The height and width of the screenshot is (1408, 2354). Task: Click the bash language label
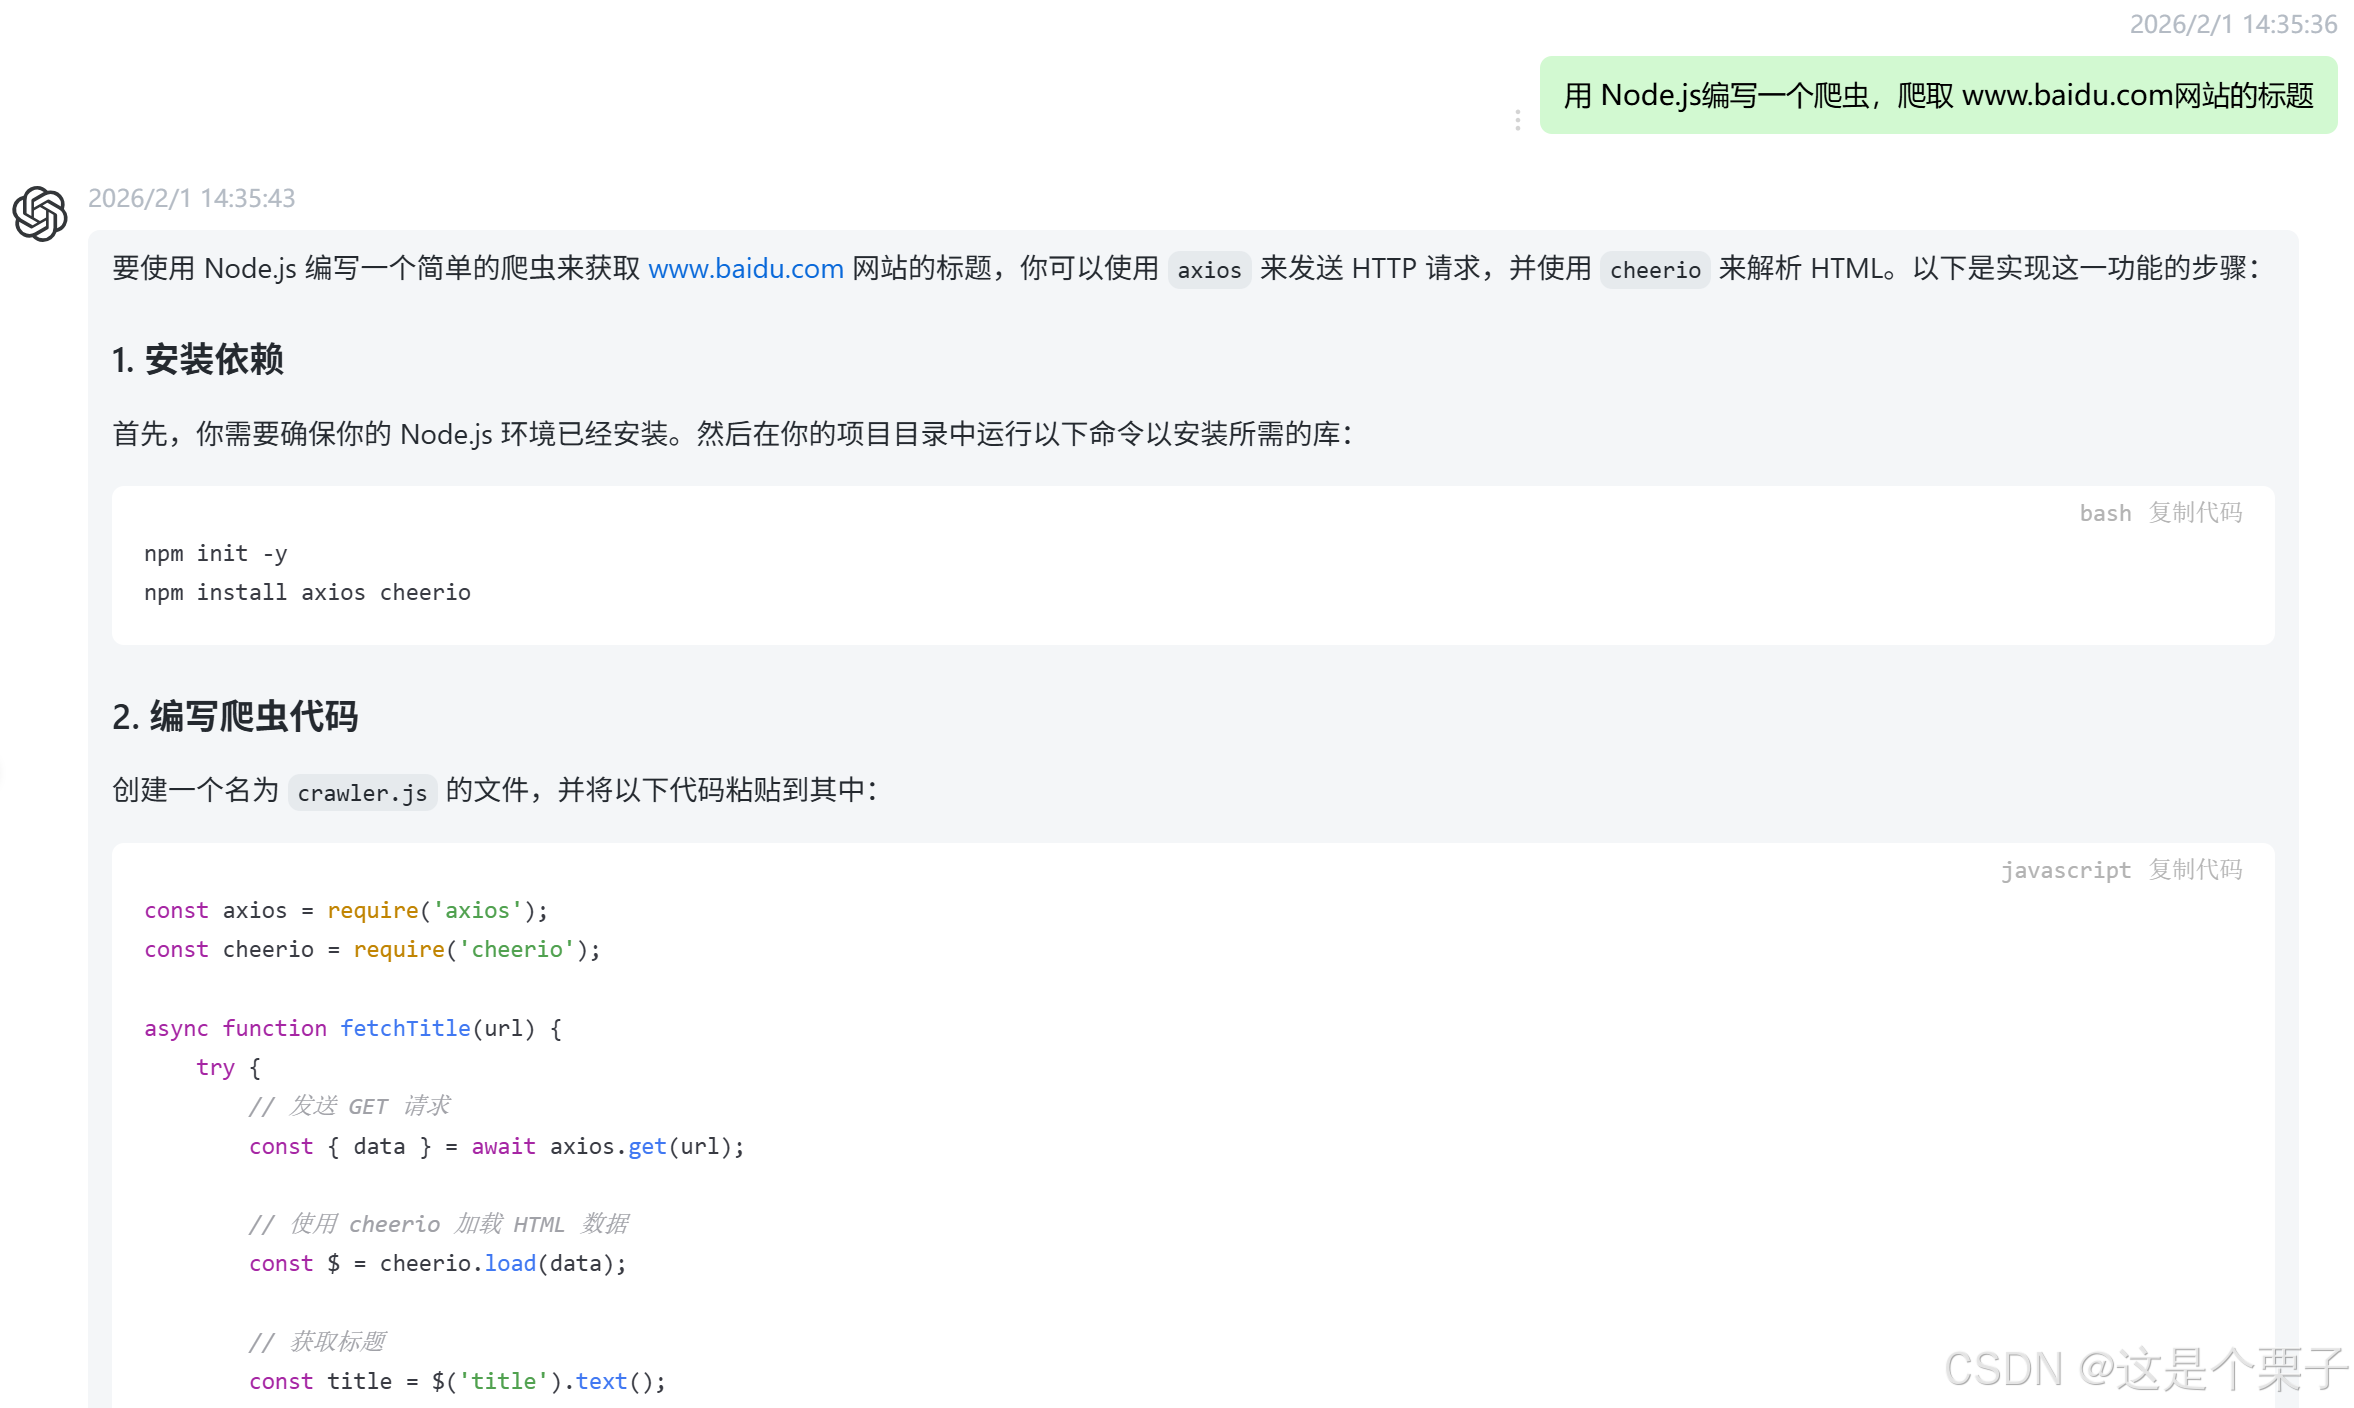[2104, 513]
